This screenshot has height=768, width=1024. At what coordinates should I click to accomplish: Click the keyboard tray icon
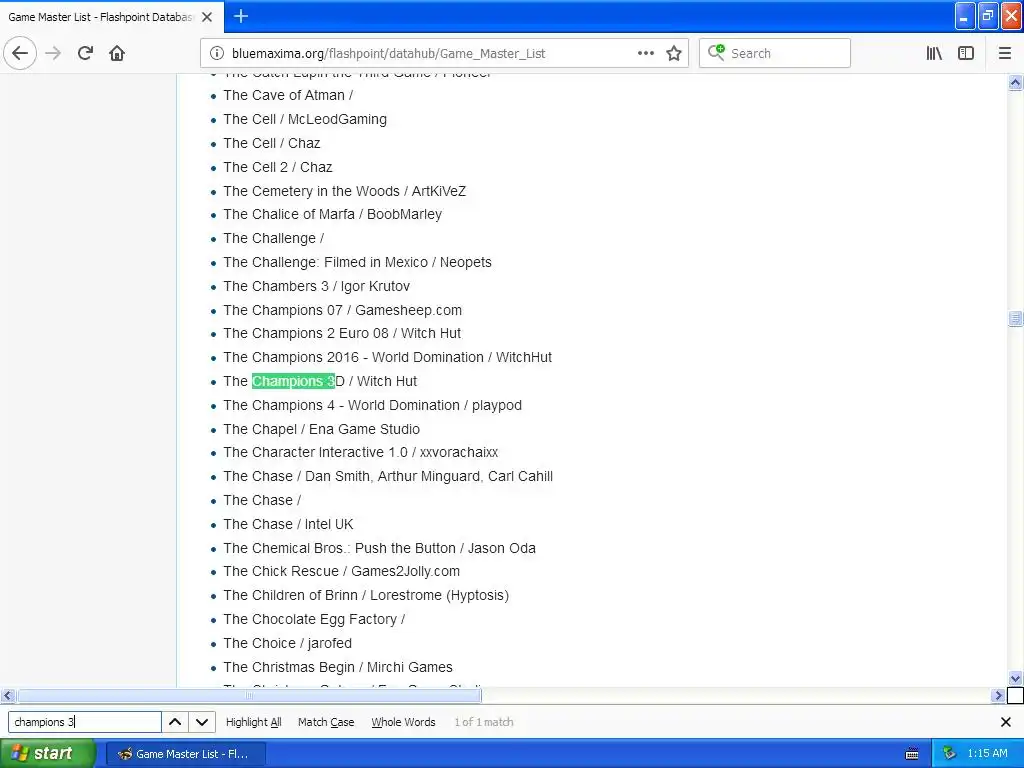[x=912, y=754]
